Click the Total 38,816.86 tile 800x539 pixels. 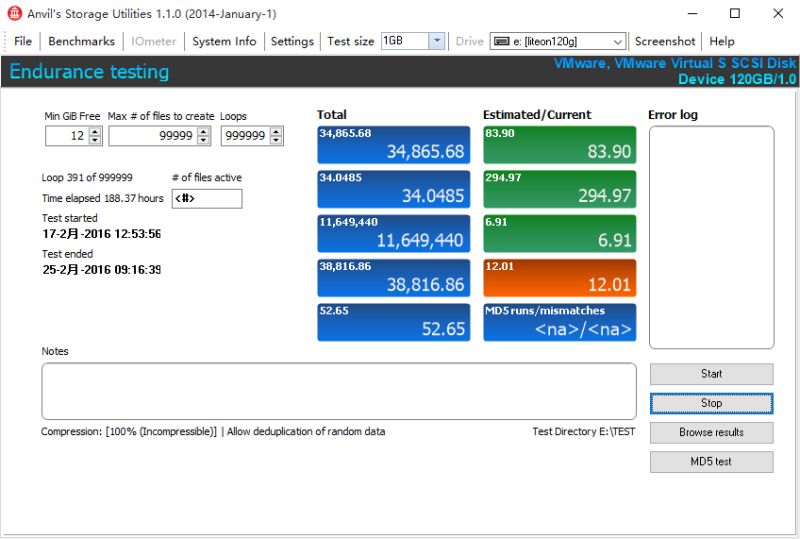(393, 278)
